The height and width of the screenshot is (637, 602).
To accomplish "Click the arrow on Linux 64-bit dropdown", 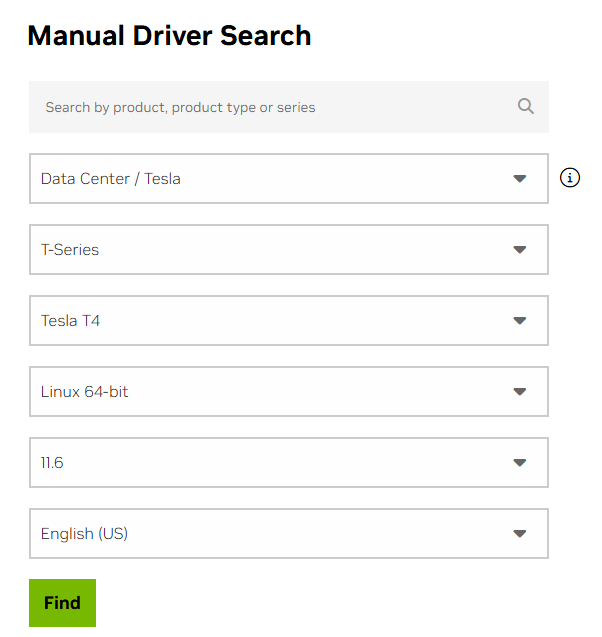I will pyautogui.click(x=519, y=392).
